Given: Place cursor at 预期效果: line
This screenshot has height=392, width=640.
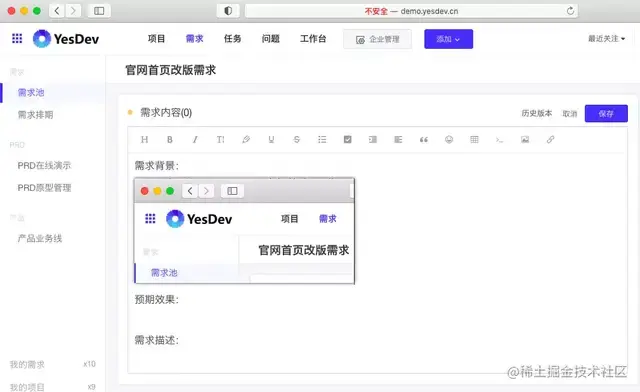Looking at the screenshot, I should pyautogui.click(x=157, y=299).
